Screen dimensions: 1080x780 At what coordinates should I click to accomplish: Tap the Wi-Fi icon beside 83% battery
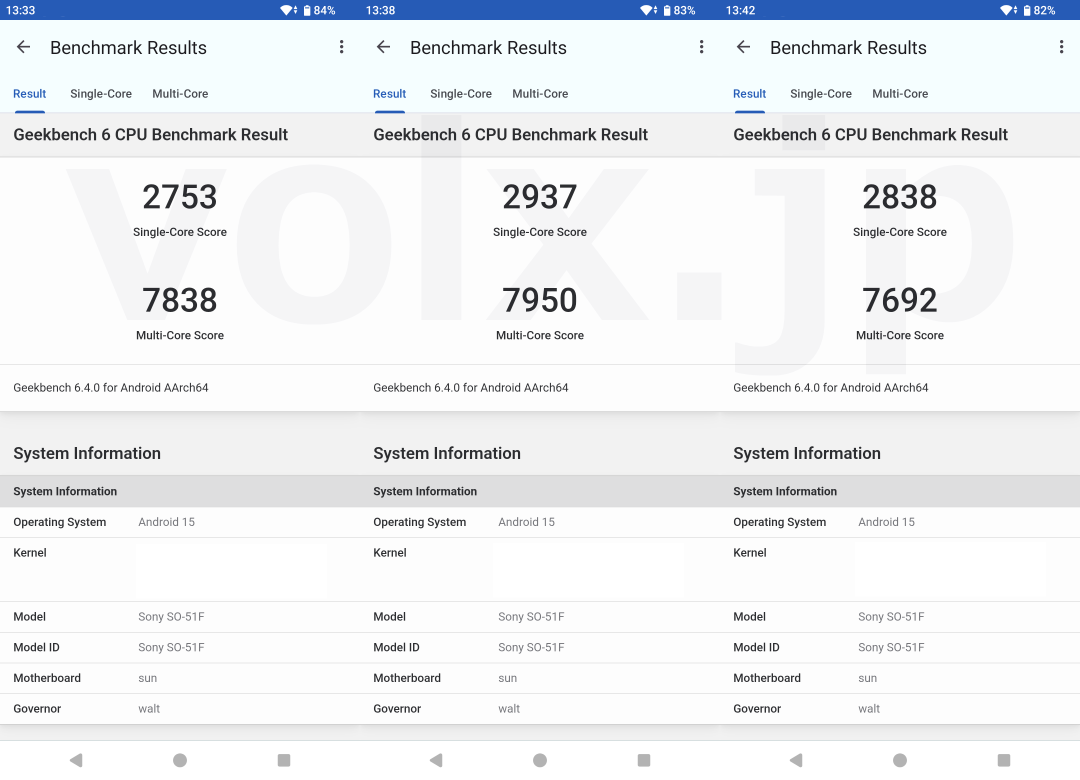point(648,10)
